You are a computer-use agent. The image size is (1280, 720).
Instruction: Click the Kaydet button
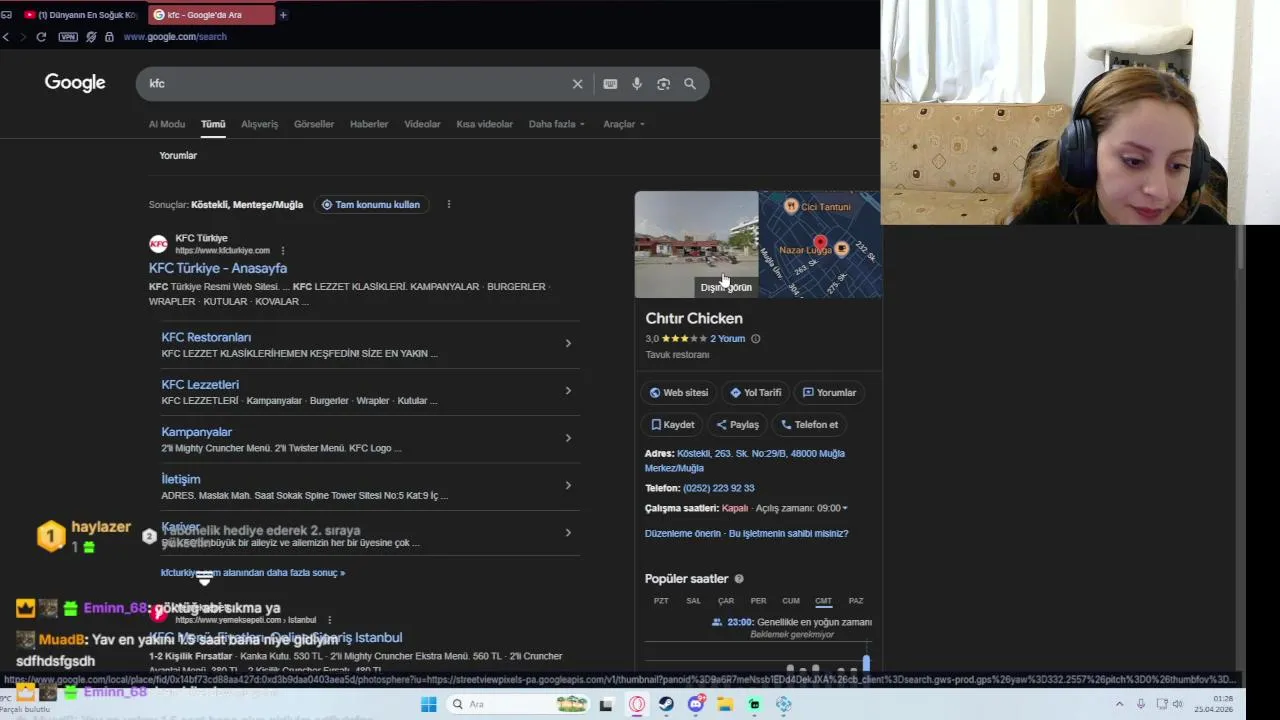(673, 425)
